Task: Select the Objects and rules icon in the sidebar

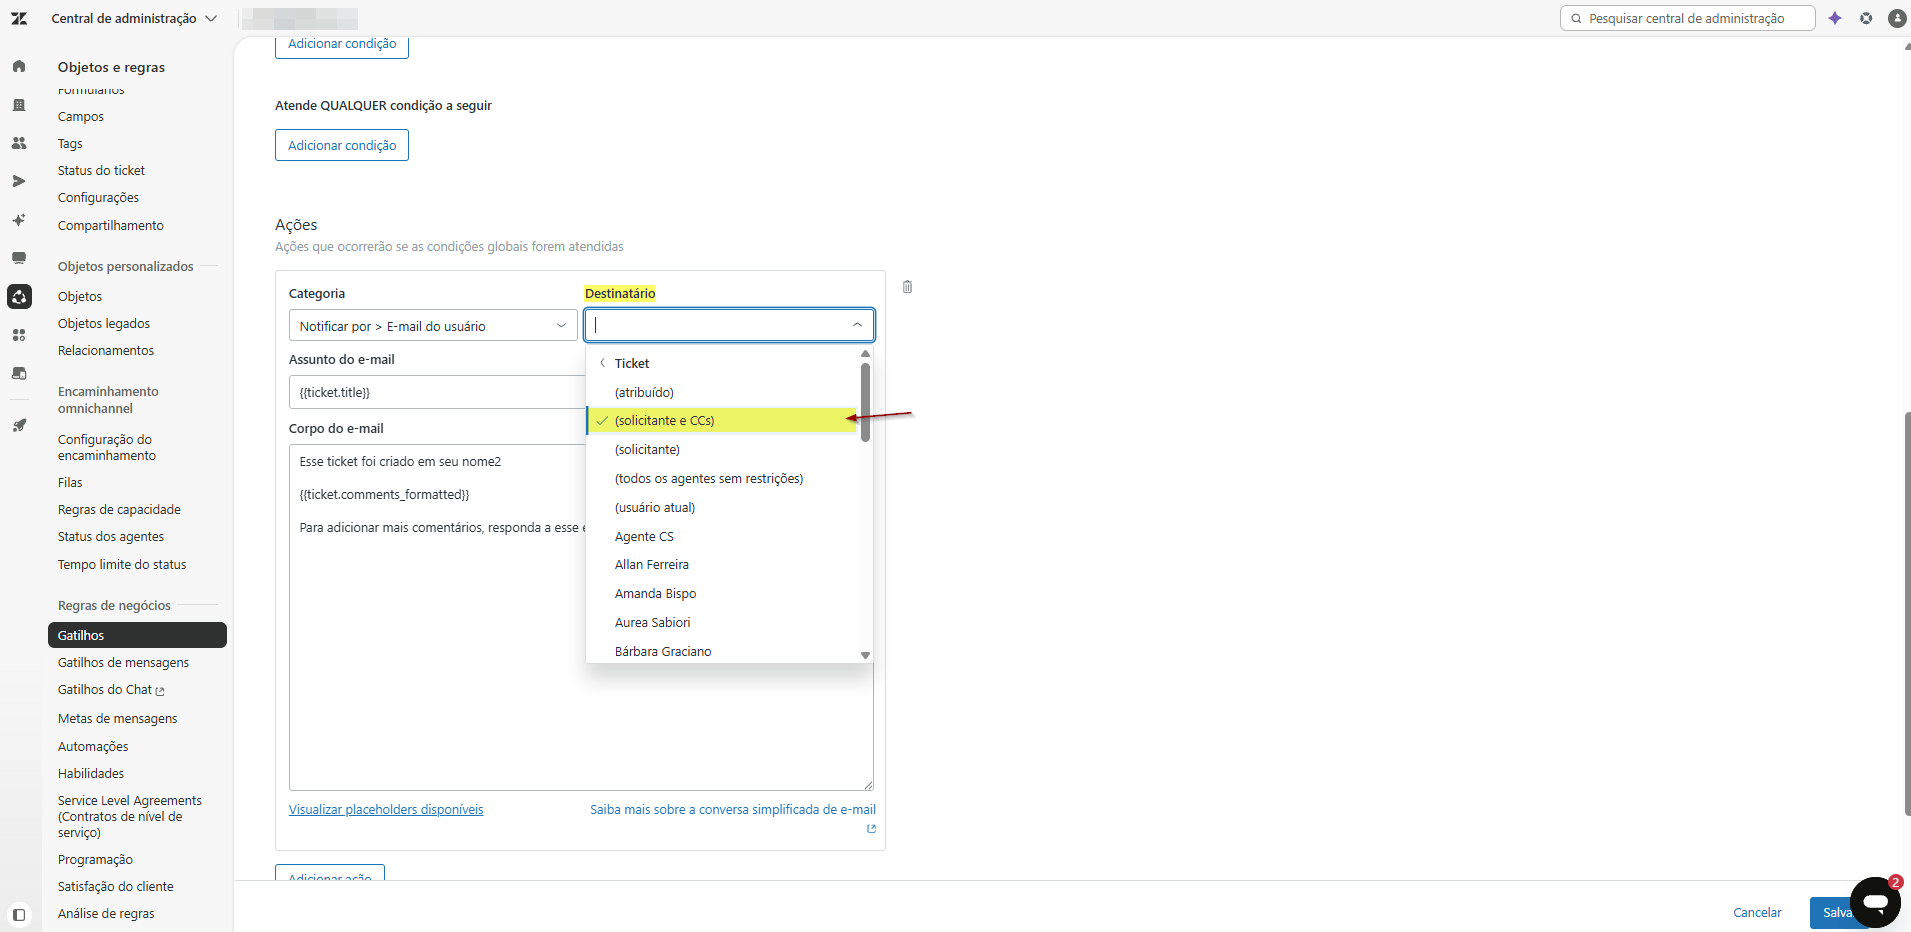Action: point(19,296)
